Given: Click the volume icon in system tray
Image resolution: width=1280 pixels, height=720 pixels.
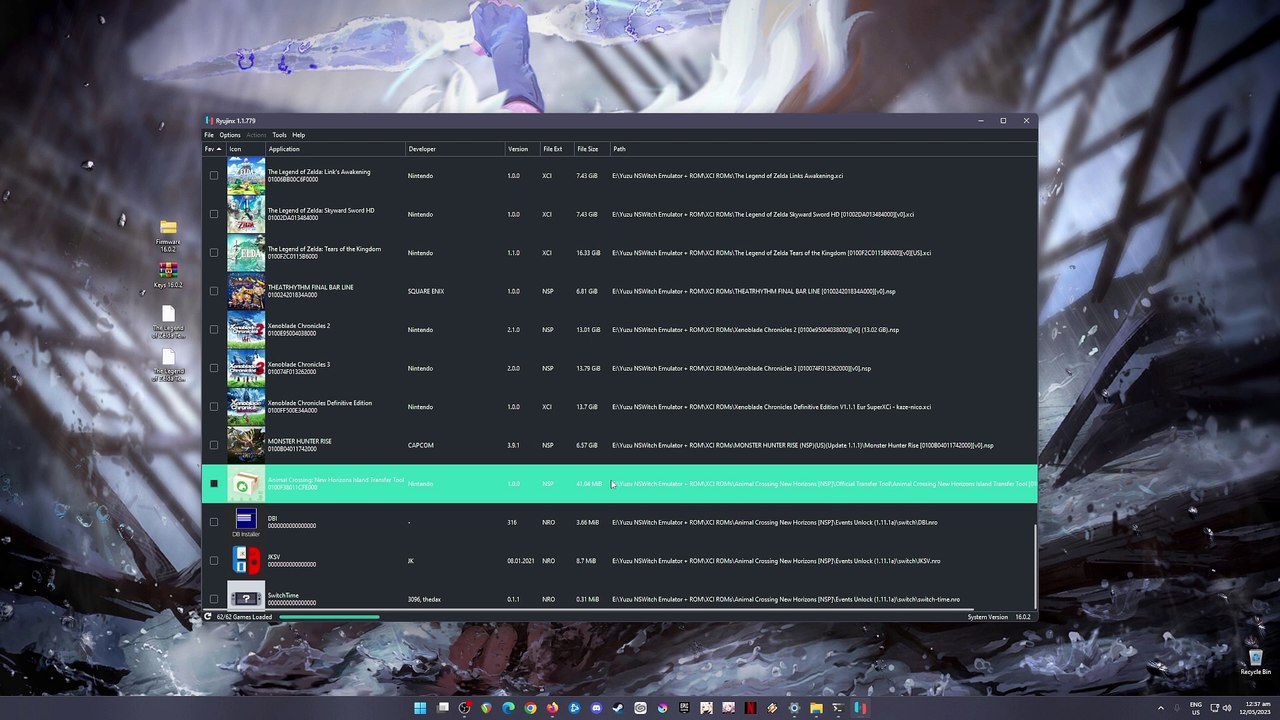Looking at the screenshot, I should (x=1228, y=708).
